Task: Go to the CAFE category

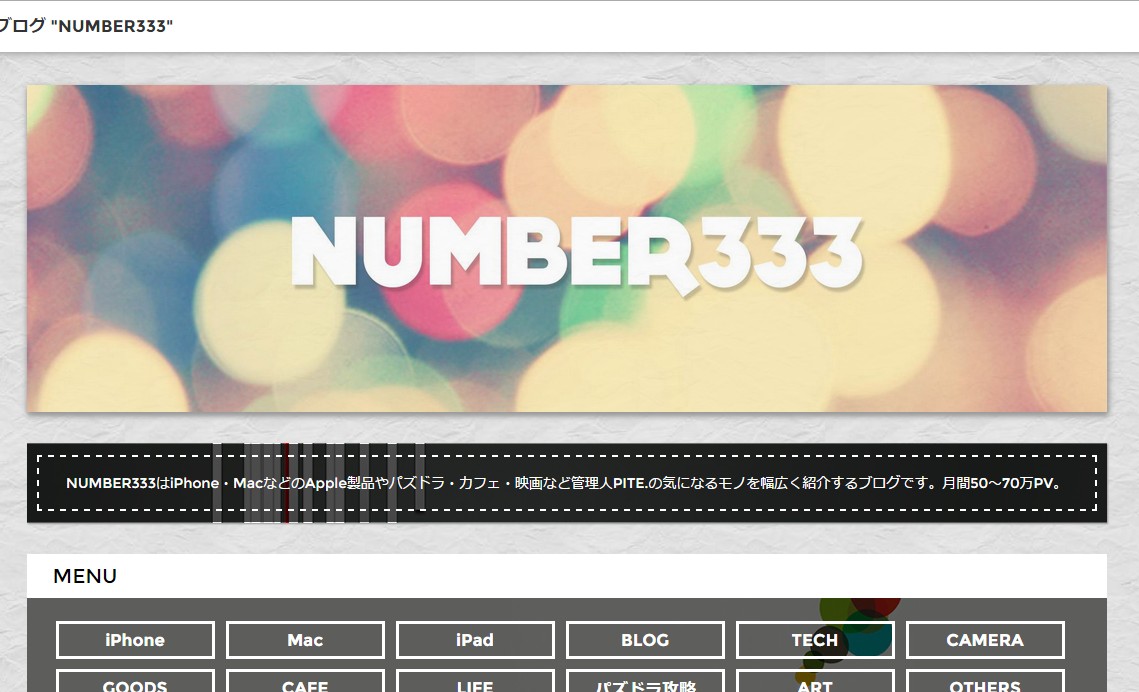Action: pyautogui.click(x=305, y=681)
